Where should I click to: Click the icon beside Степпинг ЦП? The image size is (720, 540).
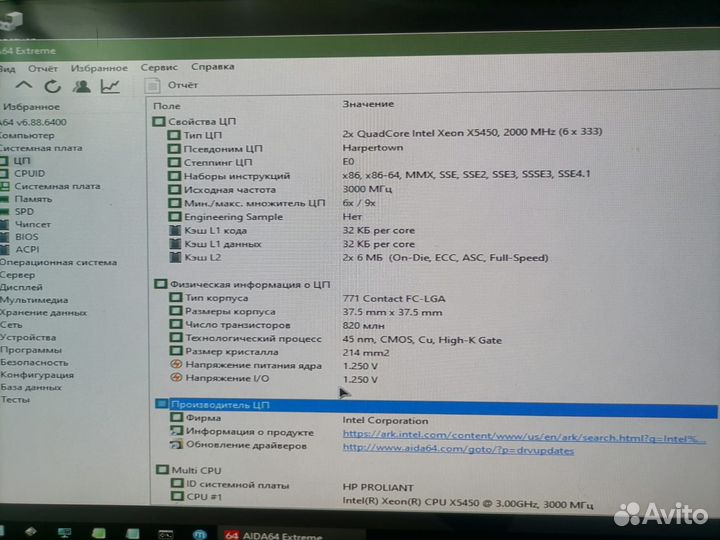point(174,162)
